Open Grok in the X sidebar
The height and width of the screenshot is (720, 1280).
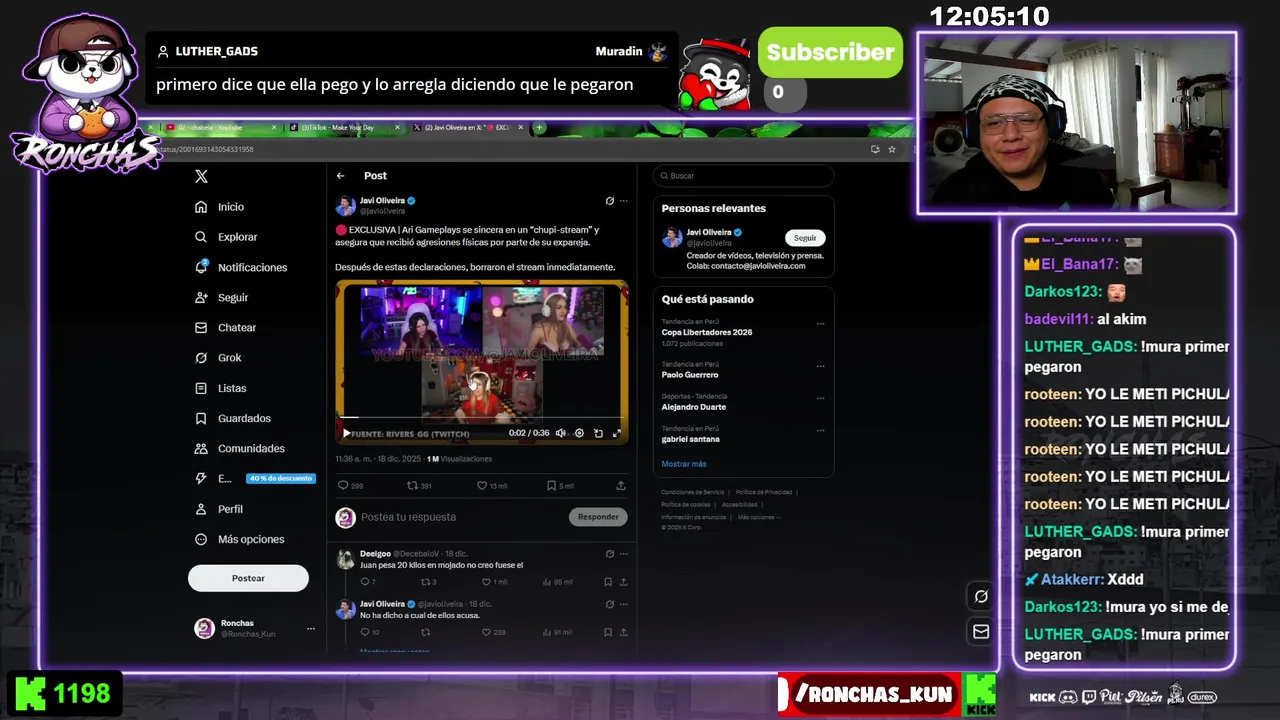(x=218, y=357)
